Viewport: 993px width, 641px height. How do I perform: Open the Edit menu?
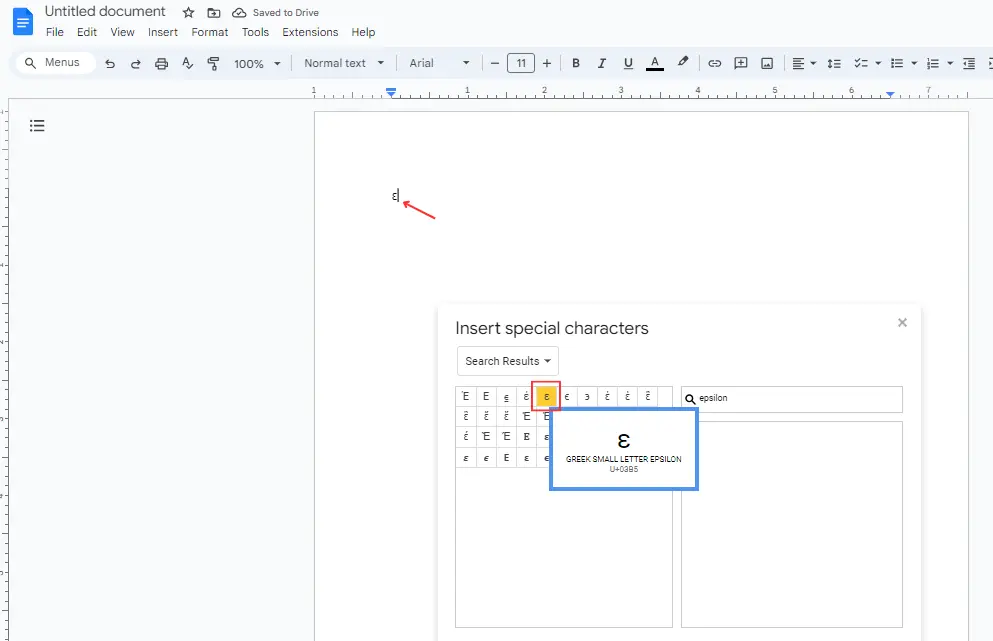(x=87, y=32)
